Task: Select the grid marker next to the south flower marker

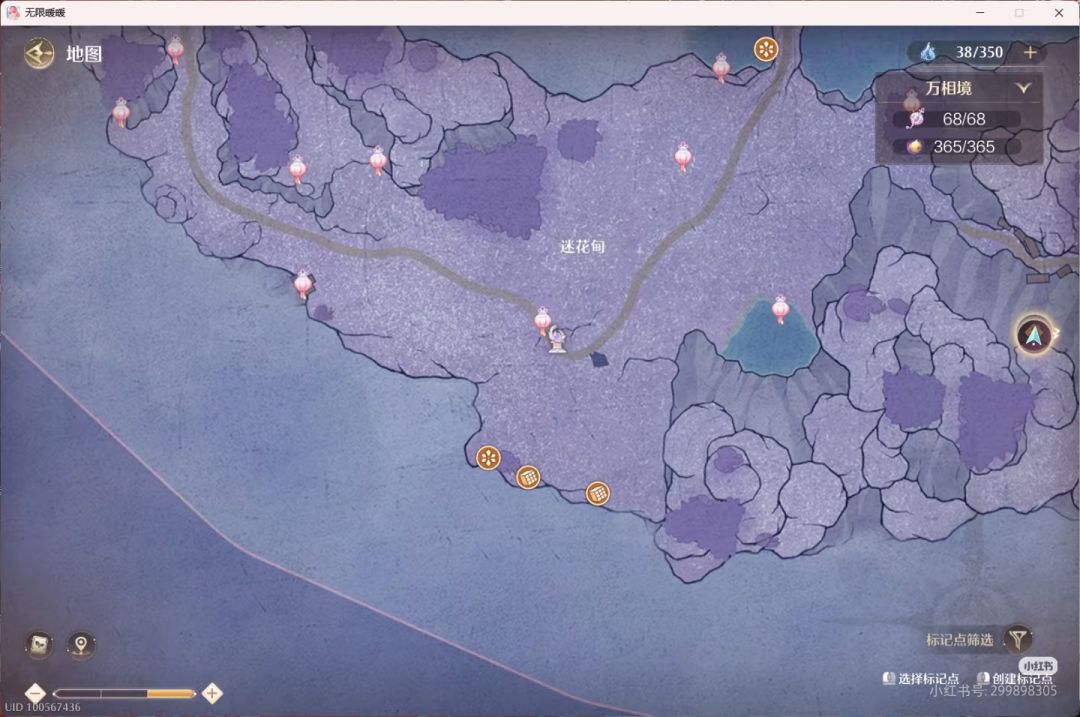Action: click(x=528, y=477)
